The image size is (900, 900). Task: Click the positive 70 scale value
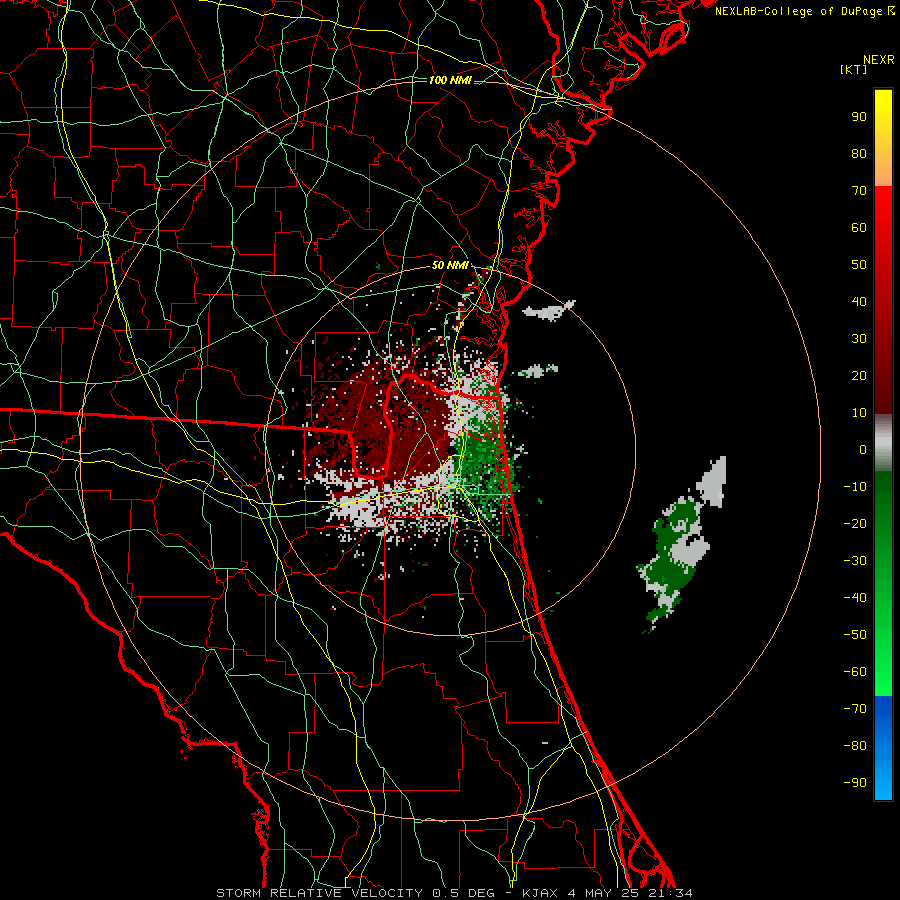coord(859,191)
